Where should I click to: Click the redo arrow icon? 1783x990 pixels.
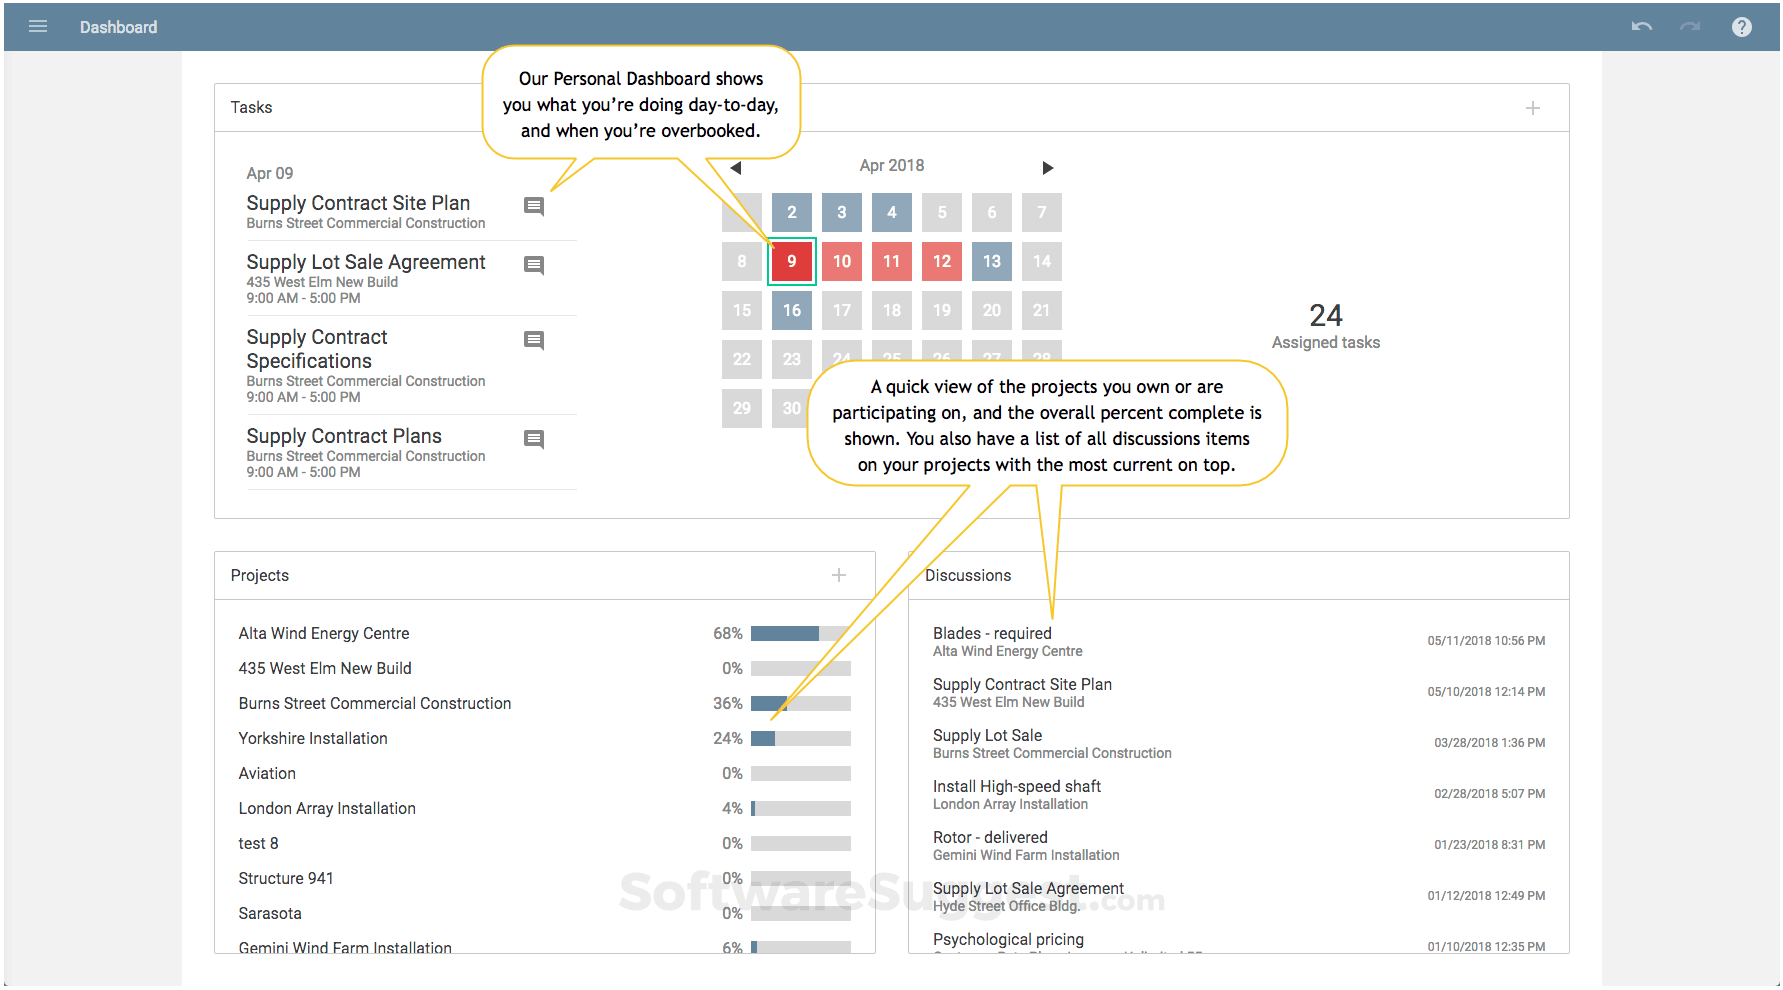tap(1690, 27)
